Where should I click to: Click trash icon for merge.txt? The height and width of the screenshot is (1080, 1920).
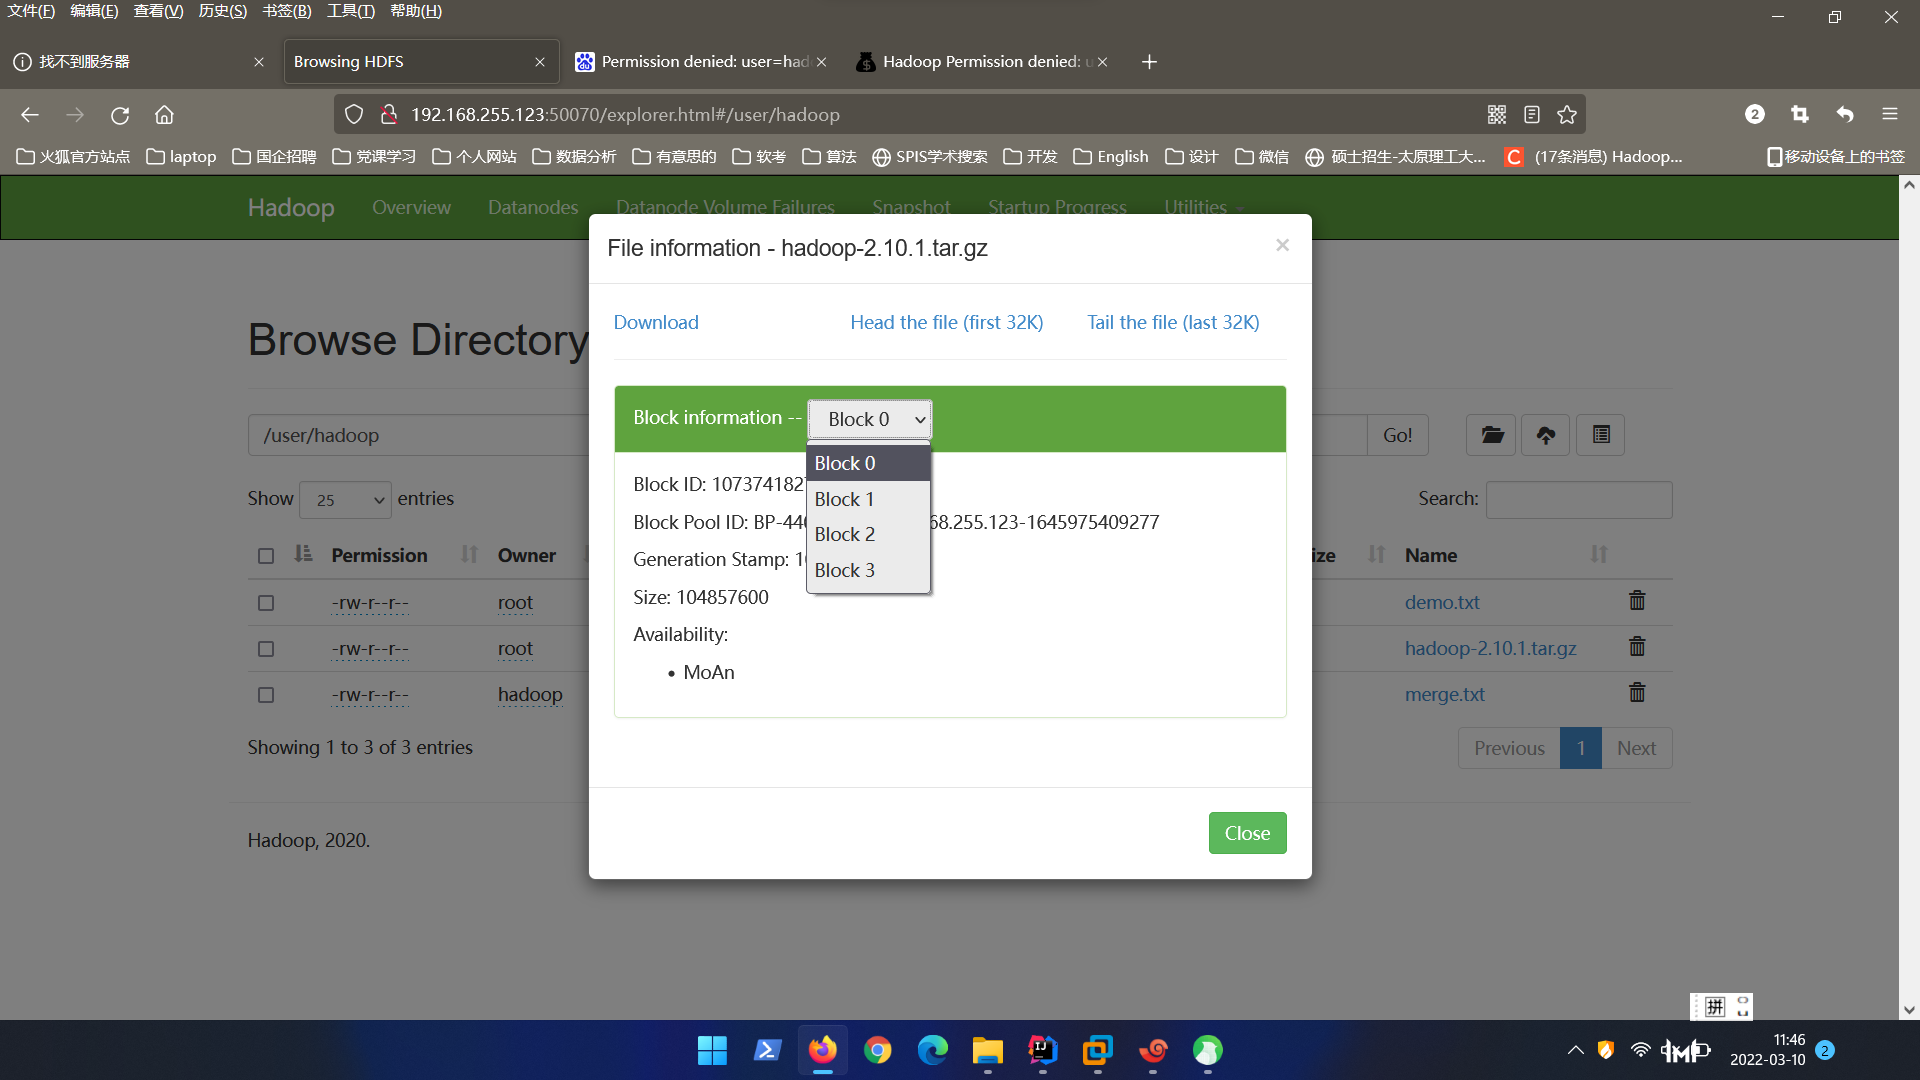(x=1637, y=693)
